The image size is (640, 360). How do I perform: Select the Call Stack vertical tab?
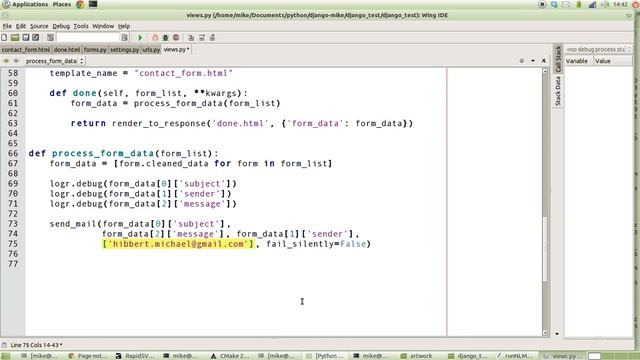558,59
